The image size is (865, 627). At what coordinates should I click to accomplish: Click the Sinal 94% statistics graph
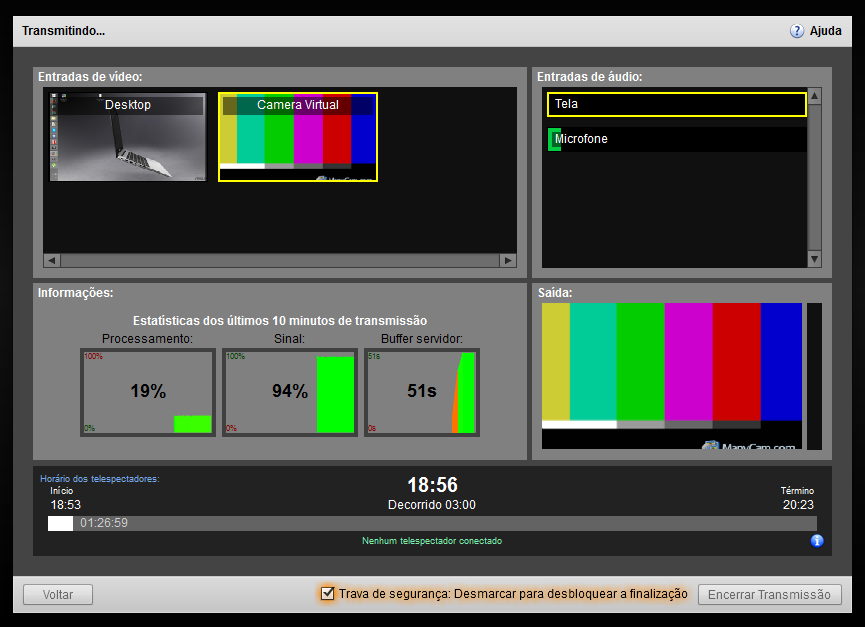click(x=290, y=392)
